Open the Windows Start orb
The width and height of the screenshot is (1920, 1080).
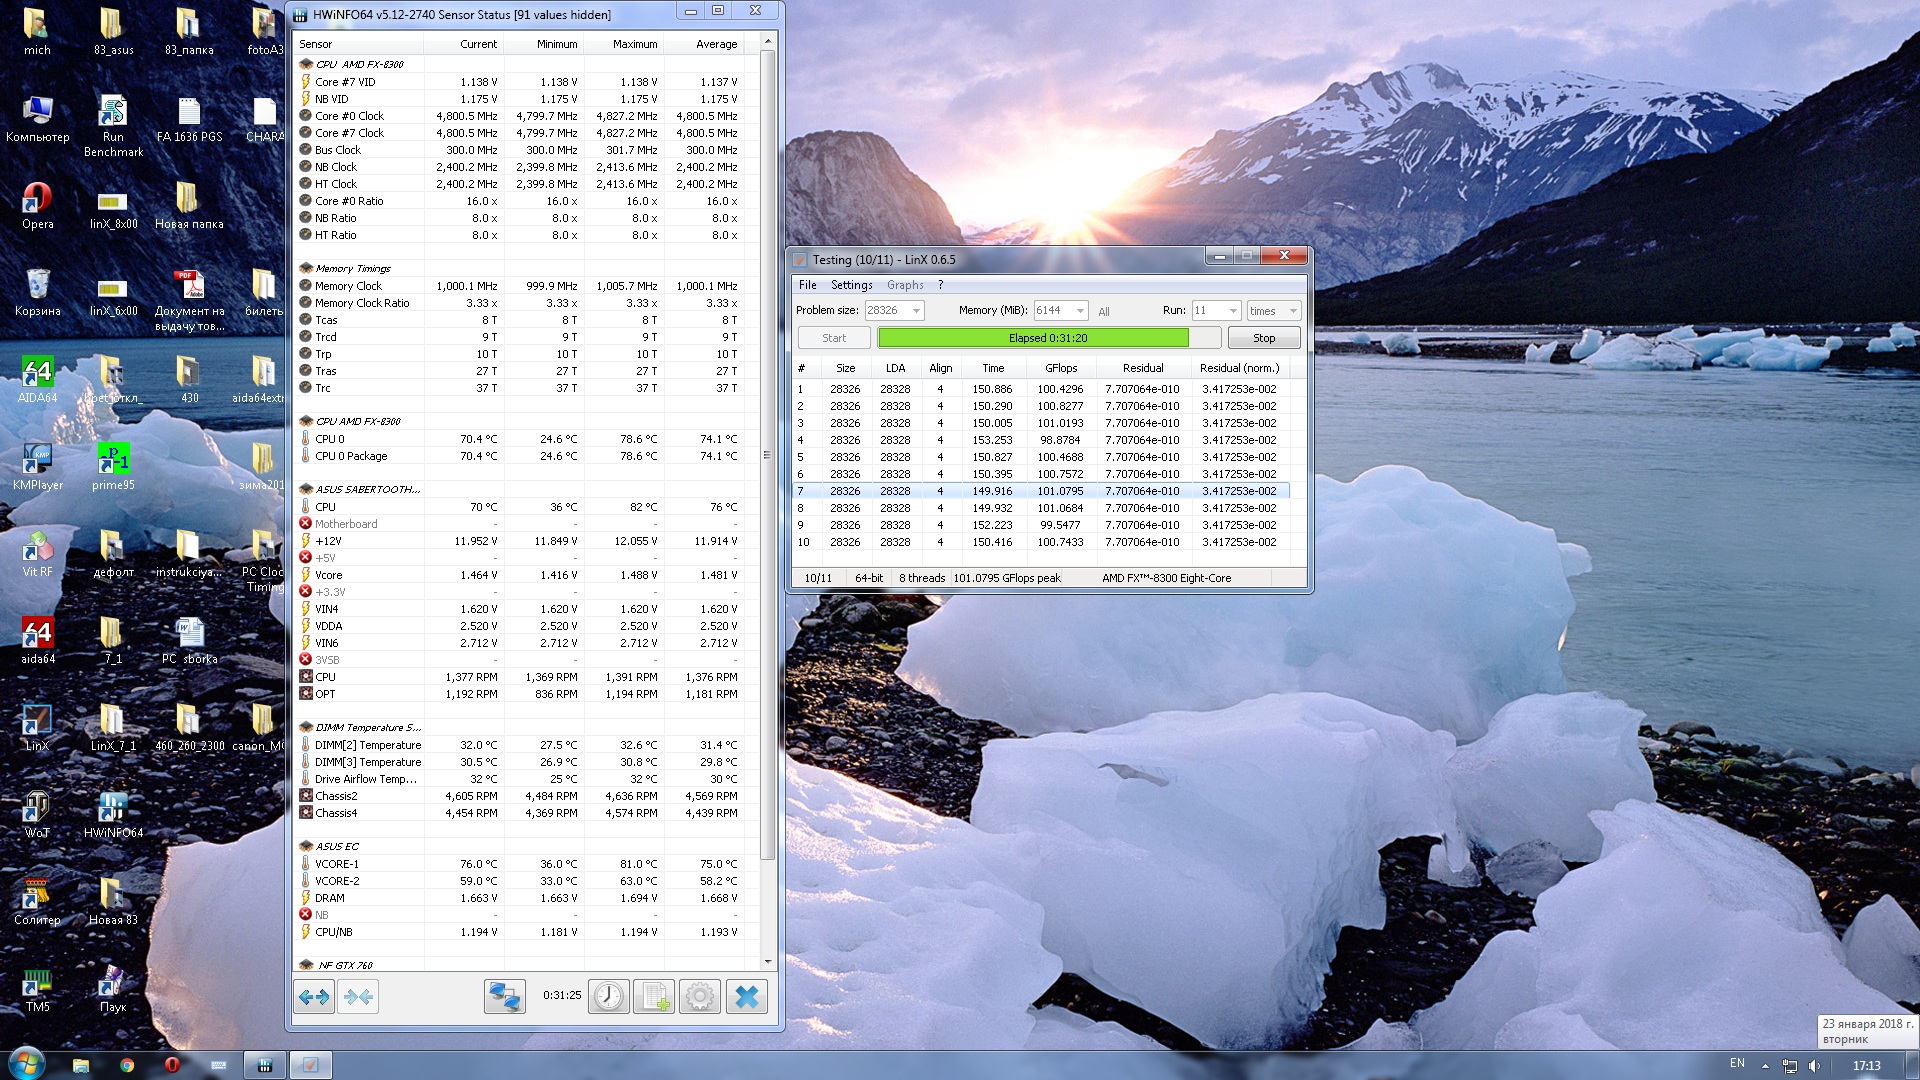tap(26, 1064)
